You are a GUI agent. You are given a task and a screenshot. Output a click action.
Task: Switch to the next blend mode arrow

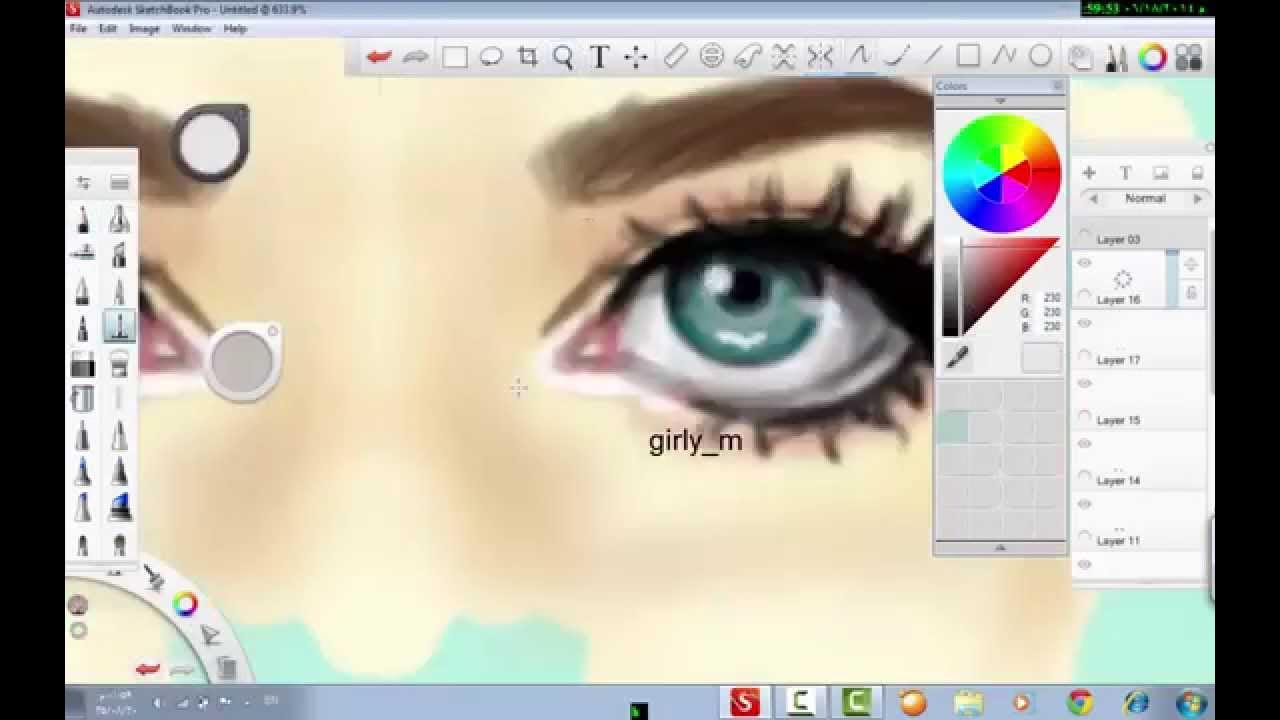coord(1197,199)
